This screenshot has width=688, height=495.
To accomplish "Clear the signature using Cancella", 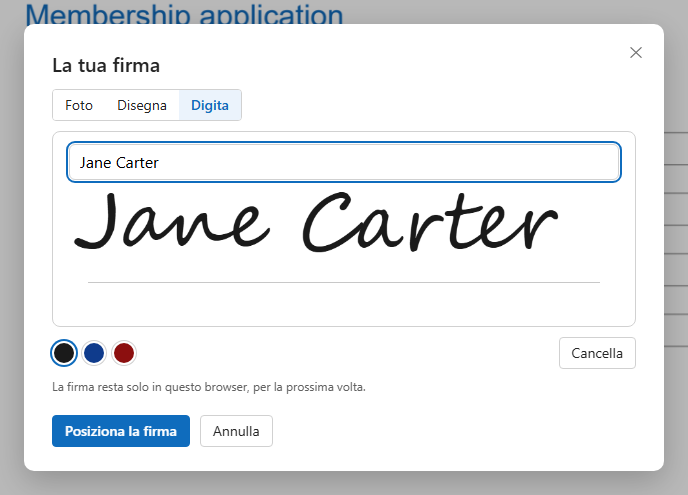I will 597,353.
